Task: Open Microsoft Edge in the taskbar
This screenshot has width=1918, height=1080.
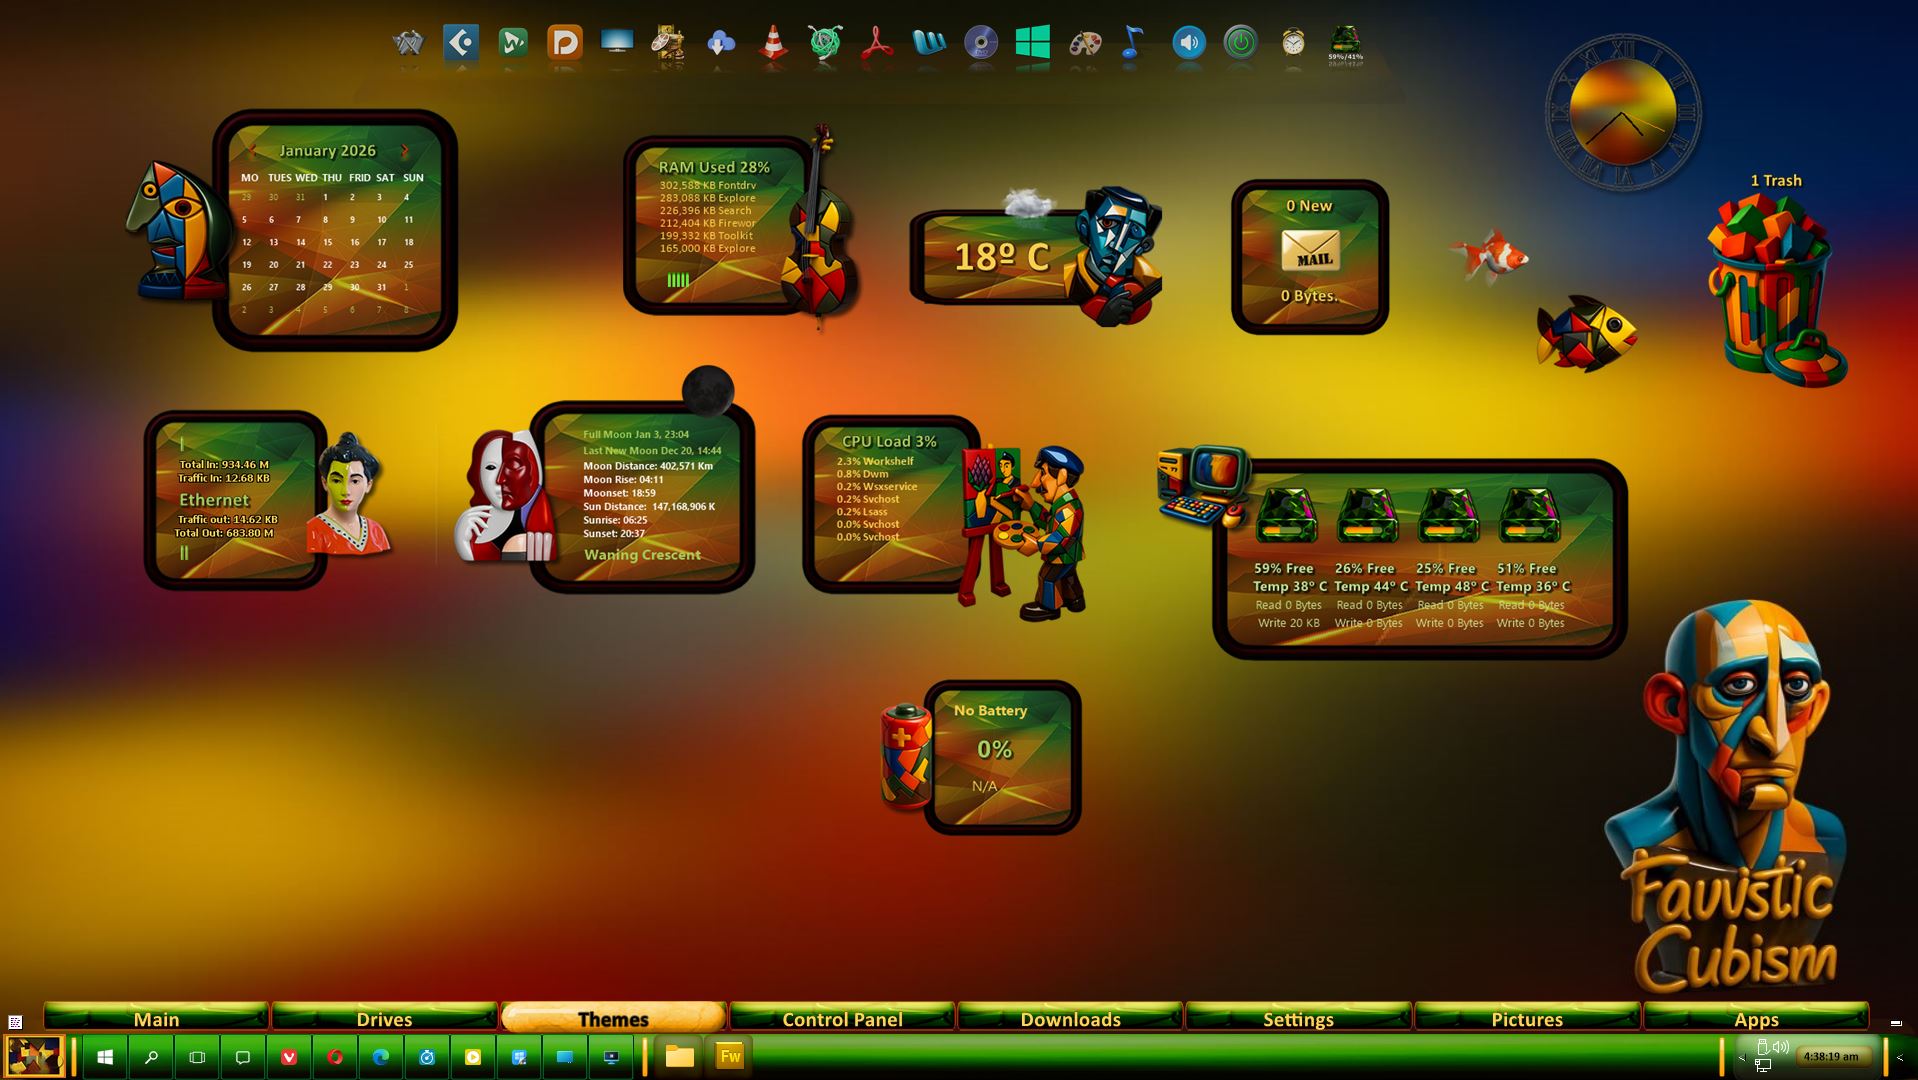Action: pos(381,1057)
